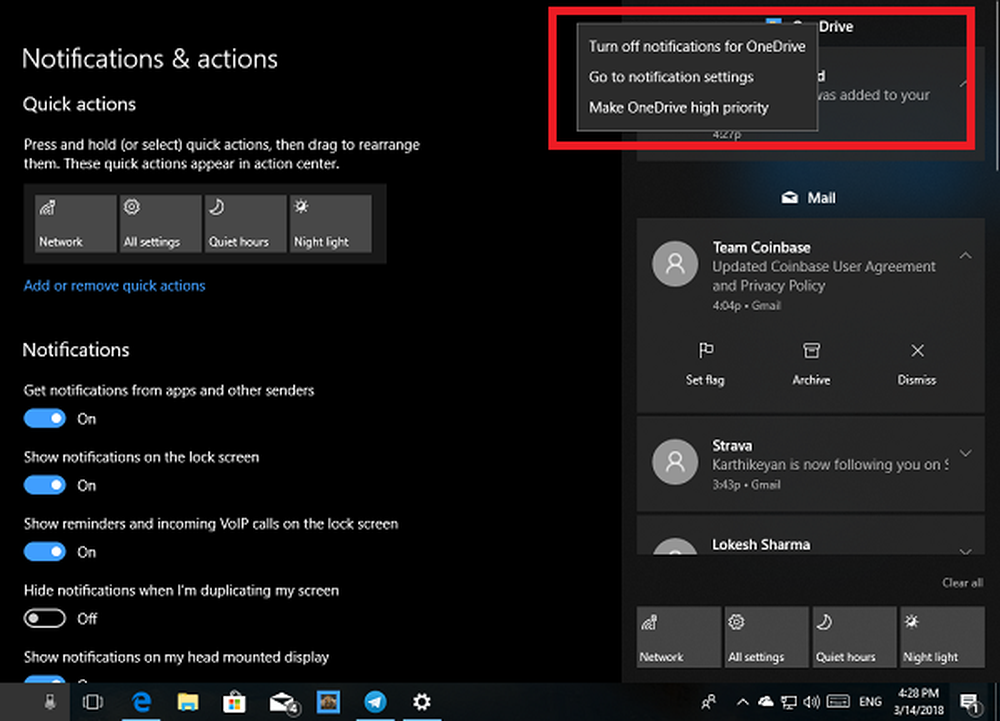Screen dimensions: 1000x721
Task: Dismiss the Team Coinbase notification
Action: (x=917, y=352)
